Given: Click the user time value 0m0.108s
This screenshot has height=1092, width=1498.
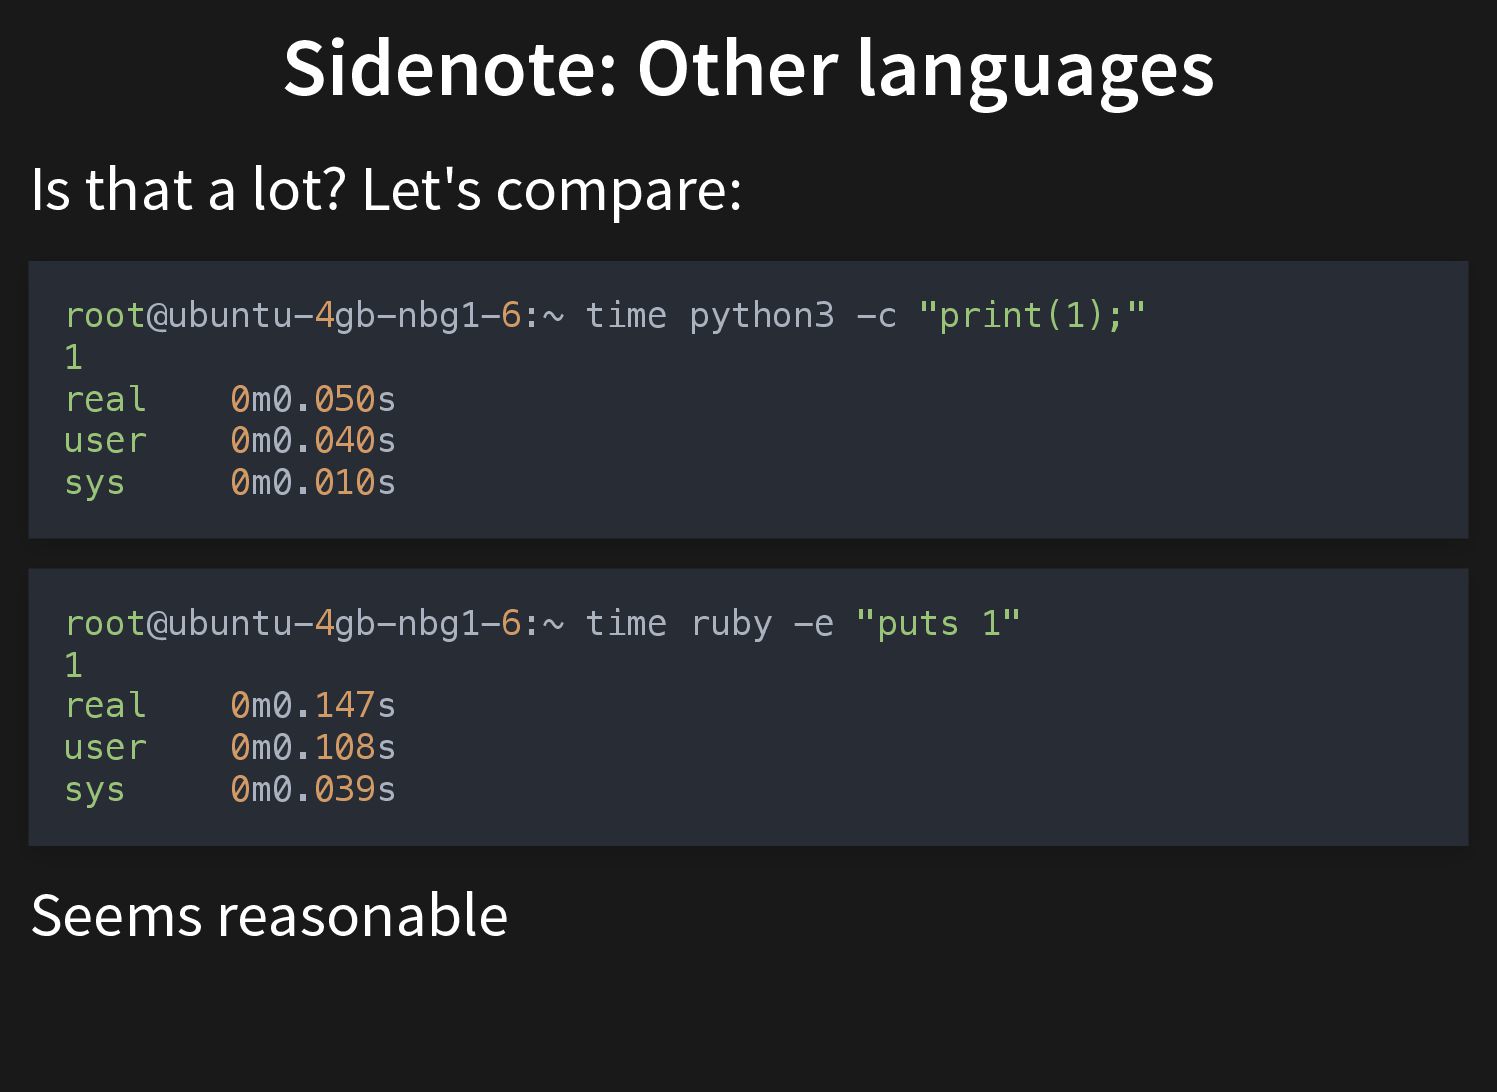Looking at the screenshot, I should 313,748.
